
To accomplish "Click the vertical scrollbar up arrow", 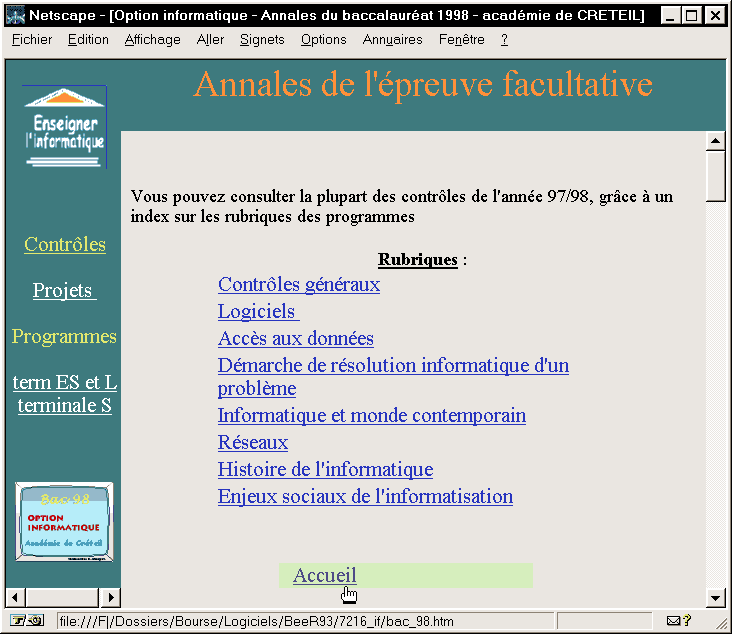I will pos(715,142).
